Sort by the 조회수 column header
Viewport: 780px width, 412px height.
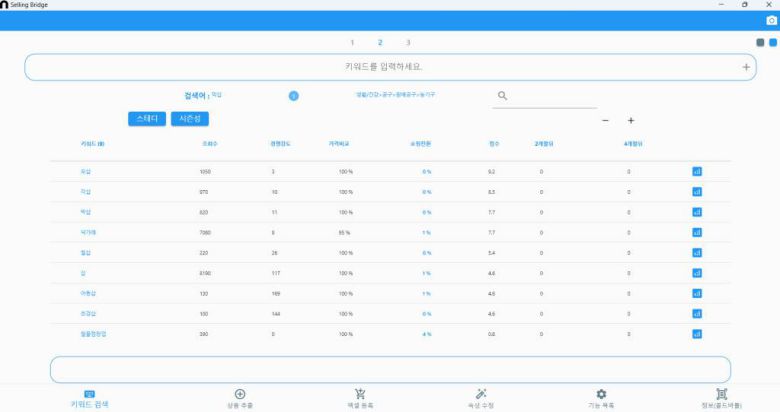tap(209, 144)
